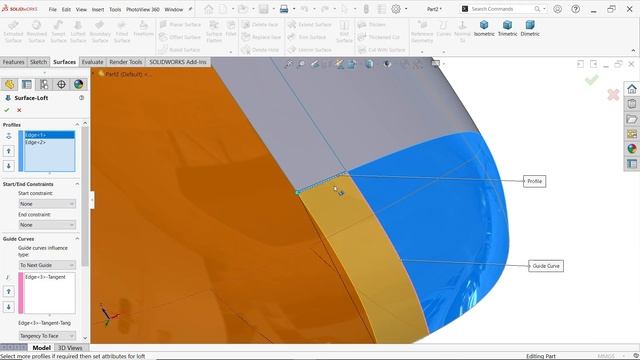Switch to the Features tab
Screen dimensions: 640x360
[13, 62]
